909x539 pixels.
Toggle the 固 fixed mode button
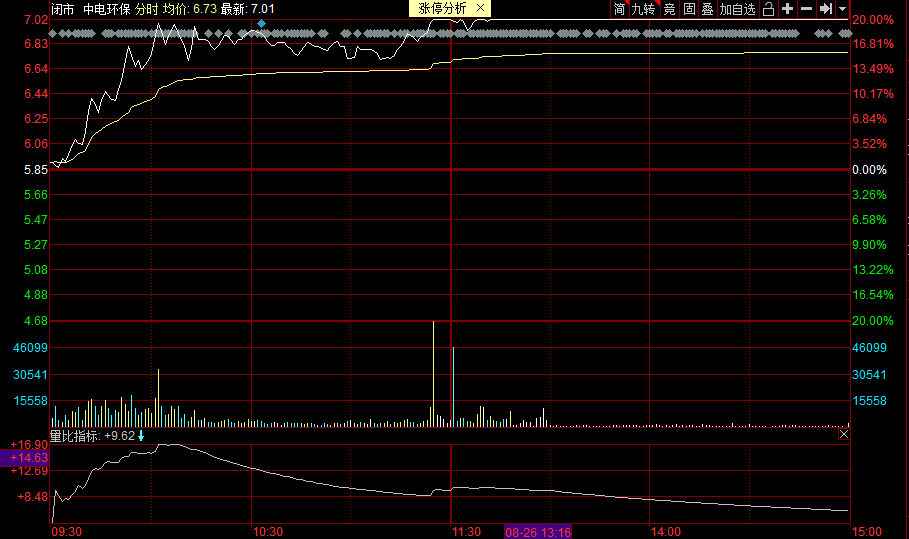[x=689, y=9]
